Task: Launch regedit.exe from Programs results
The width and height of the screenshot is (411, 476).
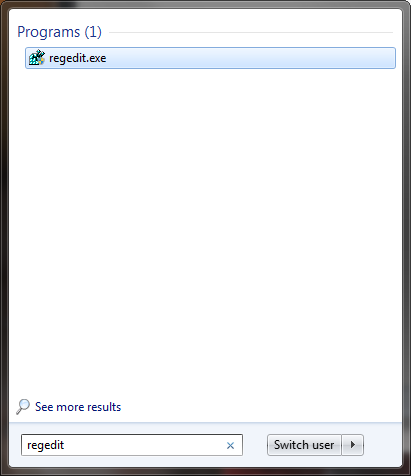Action: (x=210, y=58)
